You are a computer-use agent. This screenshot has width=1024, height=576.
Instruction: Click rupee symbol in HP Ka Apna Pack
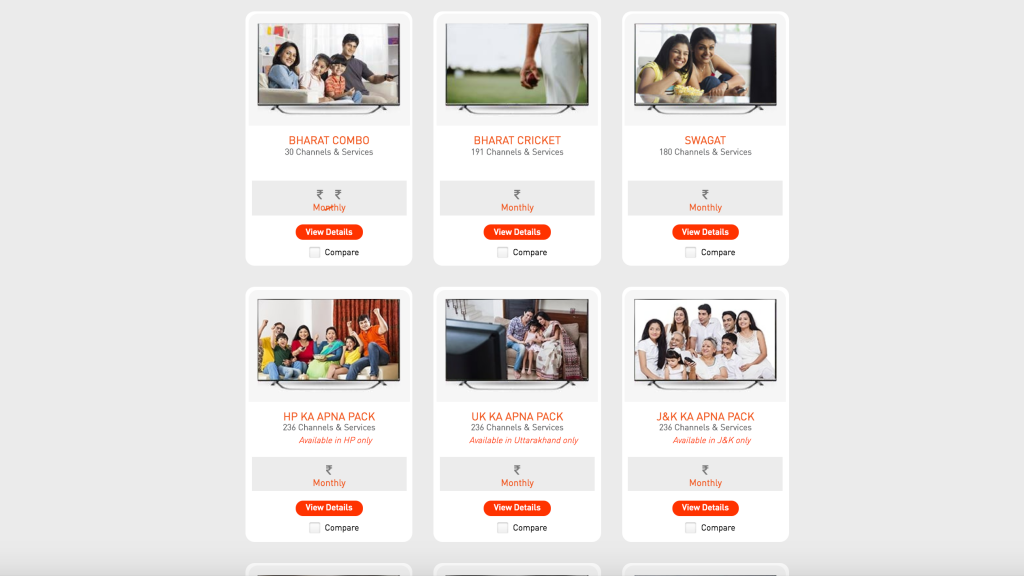tap(328, 470)
